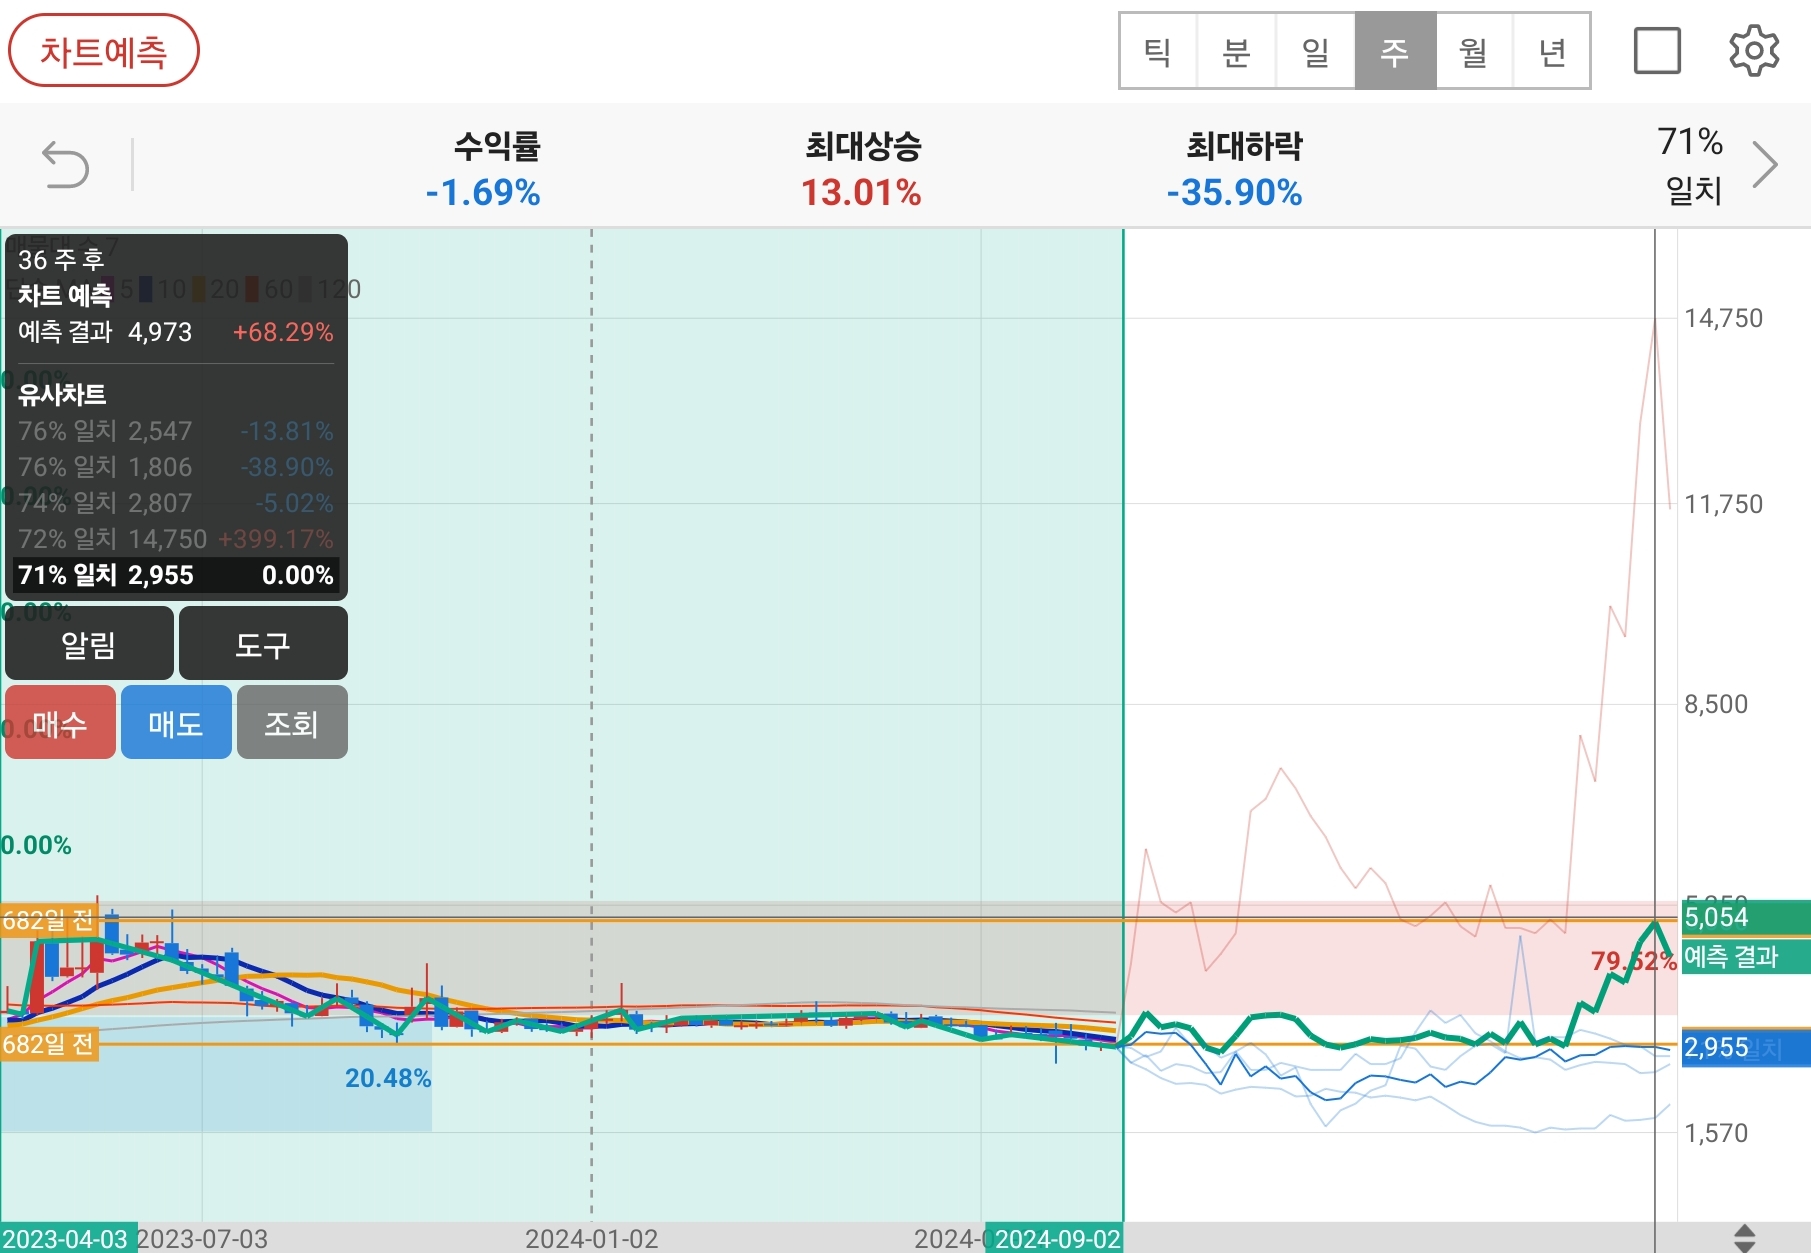Open the settings gear icon
This screenshot has height=1253, width=1811.
coord(1754,51)
